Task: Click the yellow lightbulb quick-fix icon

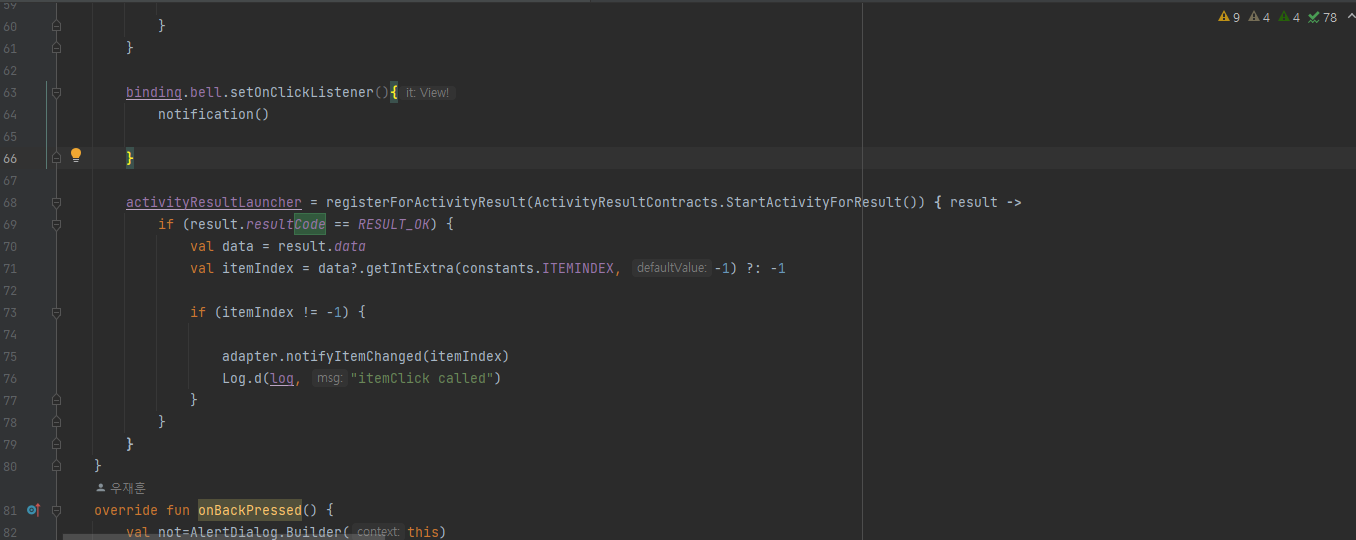Action: point(75,155)
